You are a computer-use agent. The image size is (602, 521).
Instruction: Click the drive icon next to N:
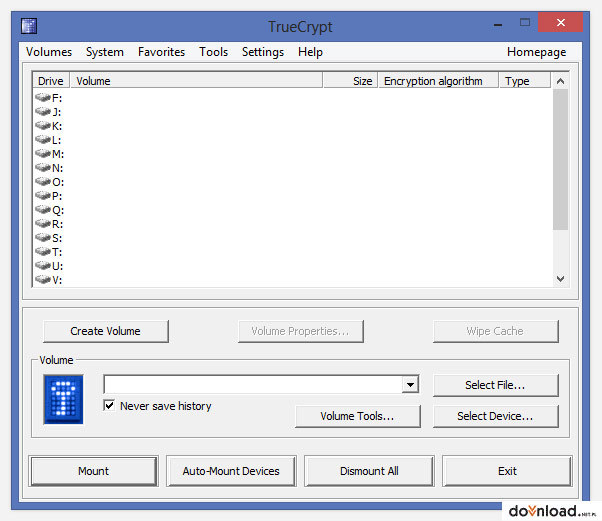click(x=43, y=167)
